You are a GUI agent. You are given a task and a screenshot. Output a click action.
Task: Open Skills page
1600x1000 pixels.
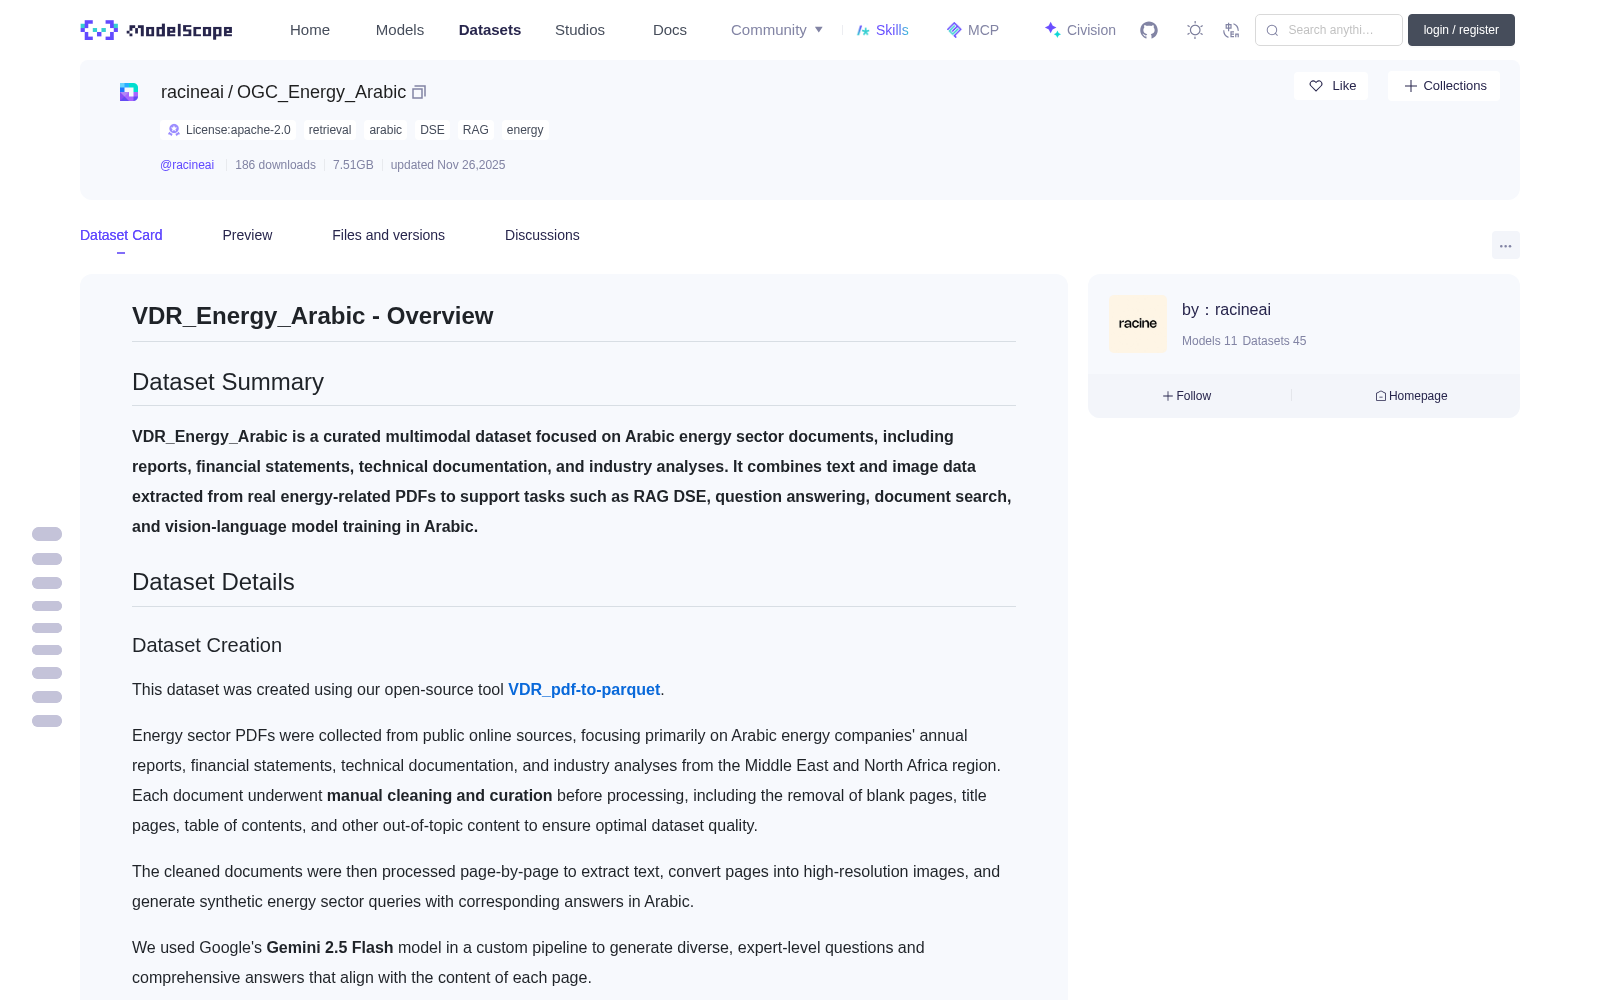point(882,30)
